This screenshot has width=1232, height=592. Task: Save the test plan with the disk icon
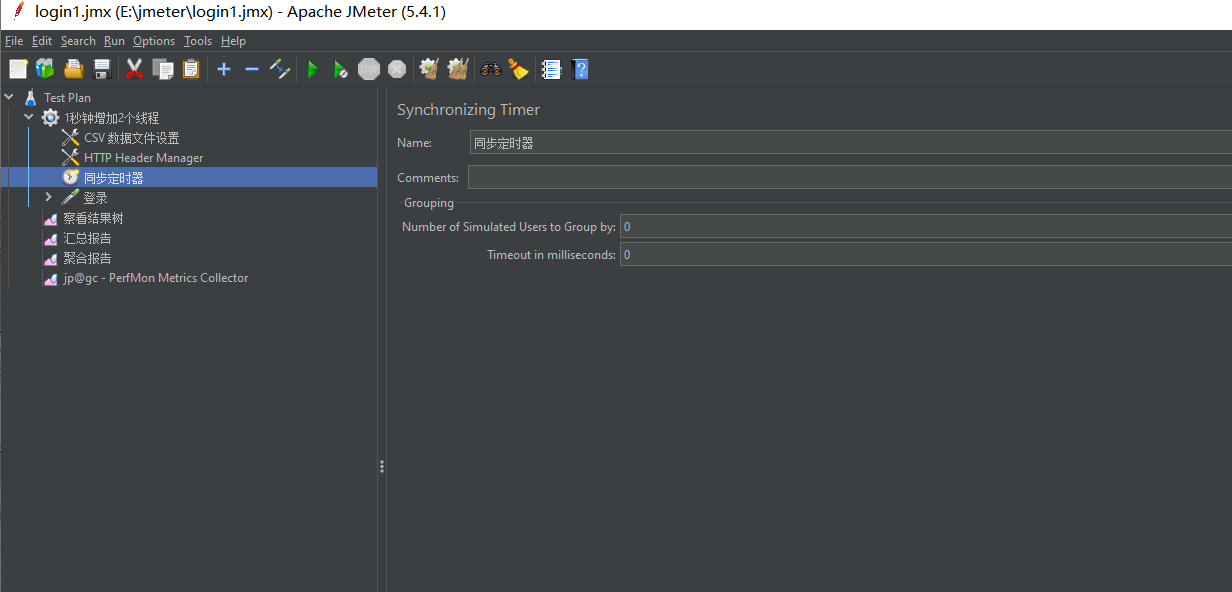(101, 69)
